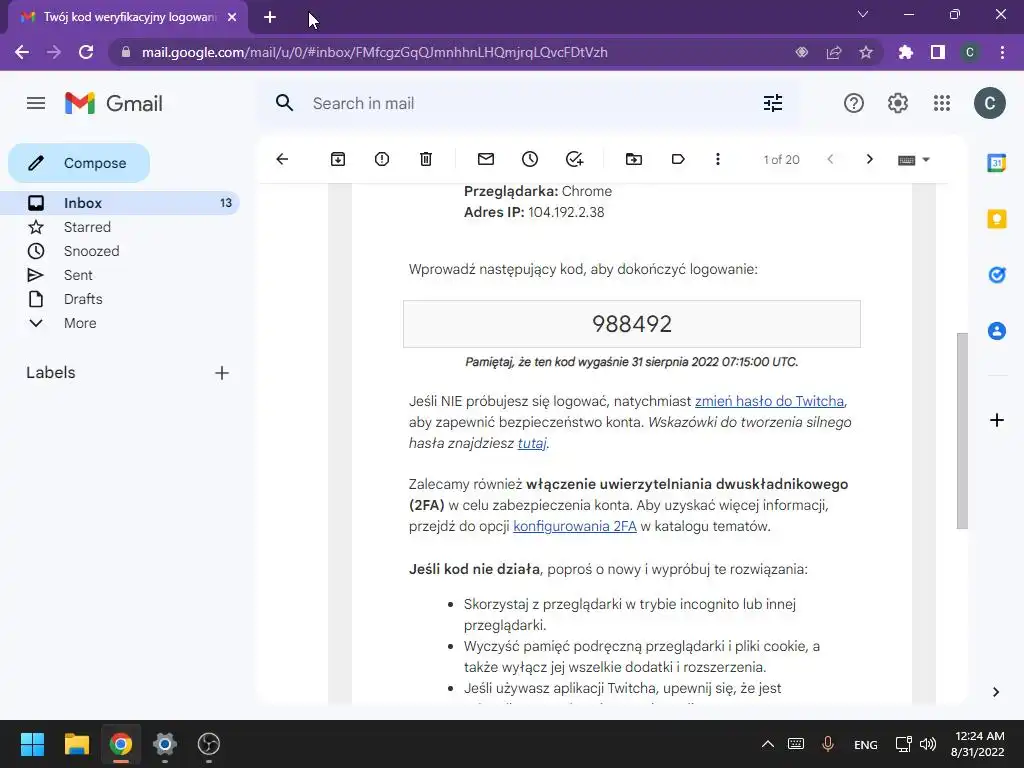Image resolution: width=1024 pixels, height=768 pixels.
Task: Open the Starred folder
Action: point(120,227)
